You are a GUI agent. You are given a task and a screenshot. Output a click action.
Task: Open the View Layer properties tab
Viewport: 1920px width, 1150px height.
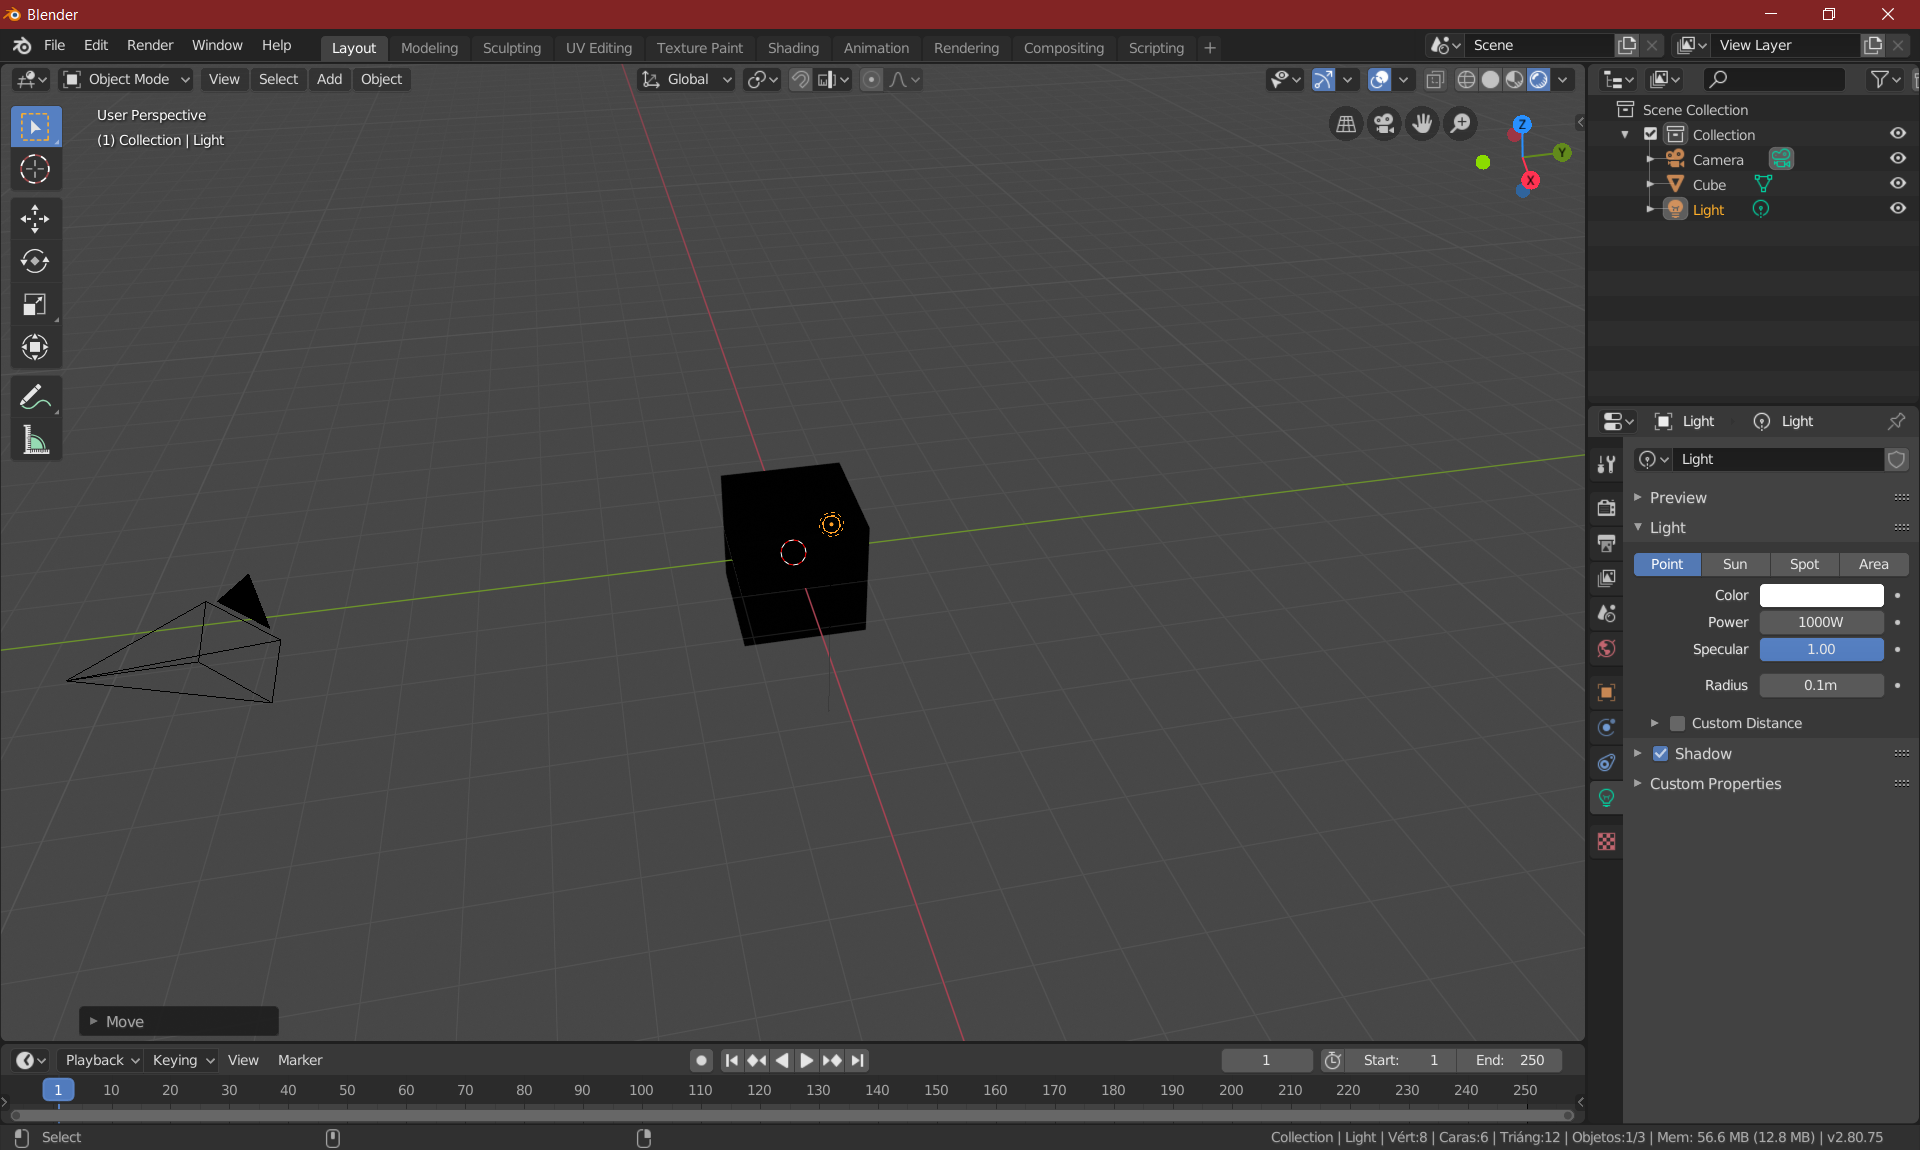1606,578
